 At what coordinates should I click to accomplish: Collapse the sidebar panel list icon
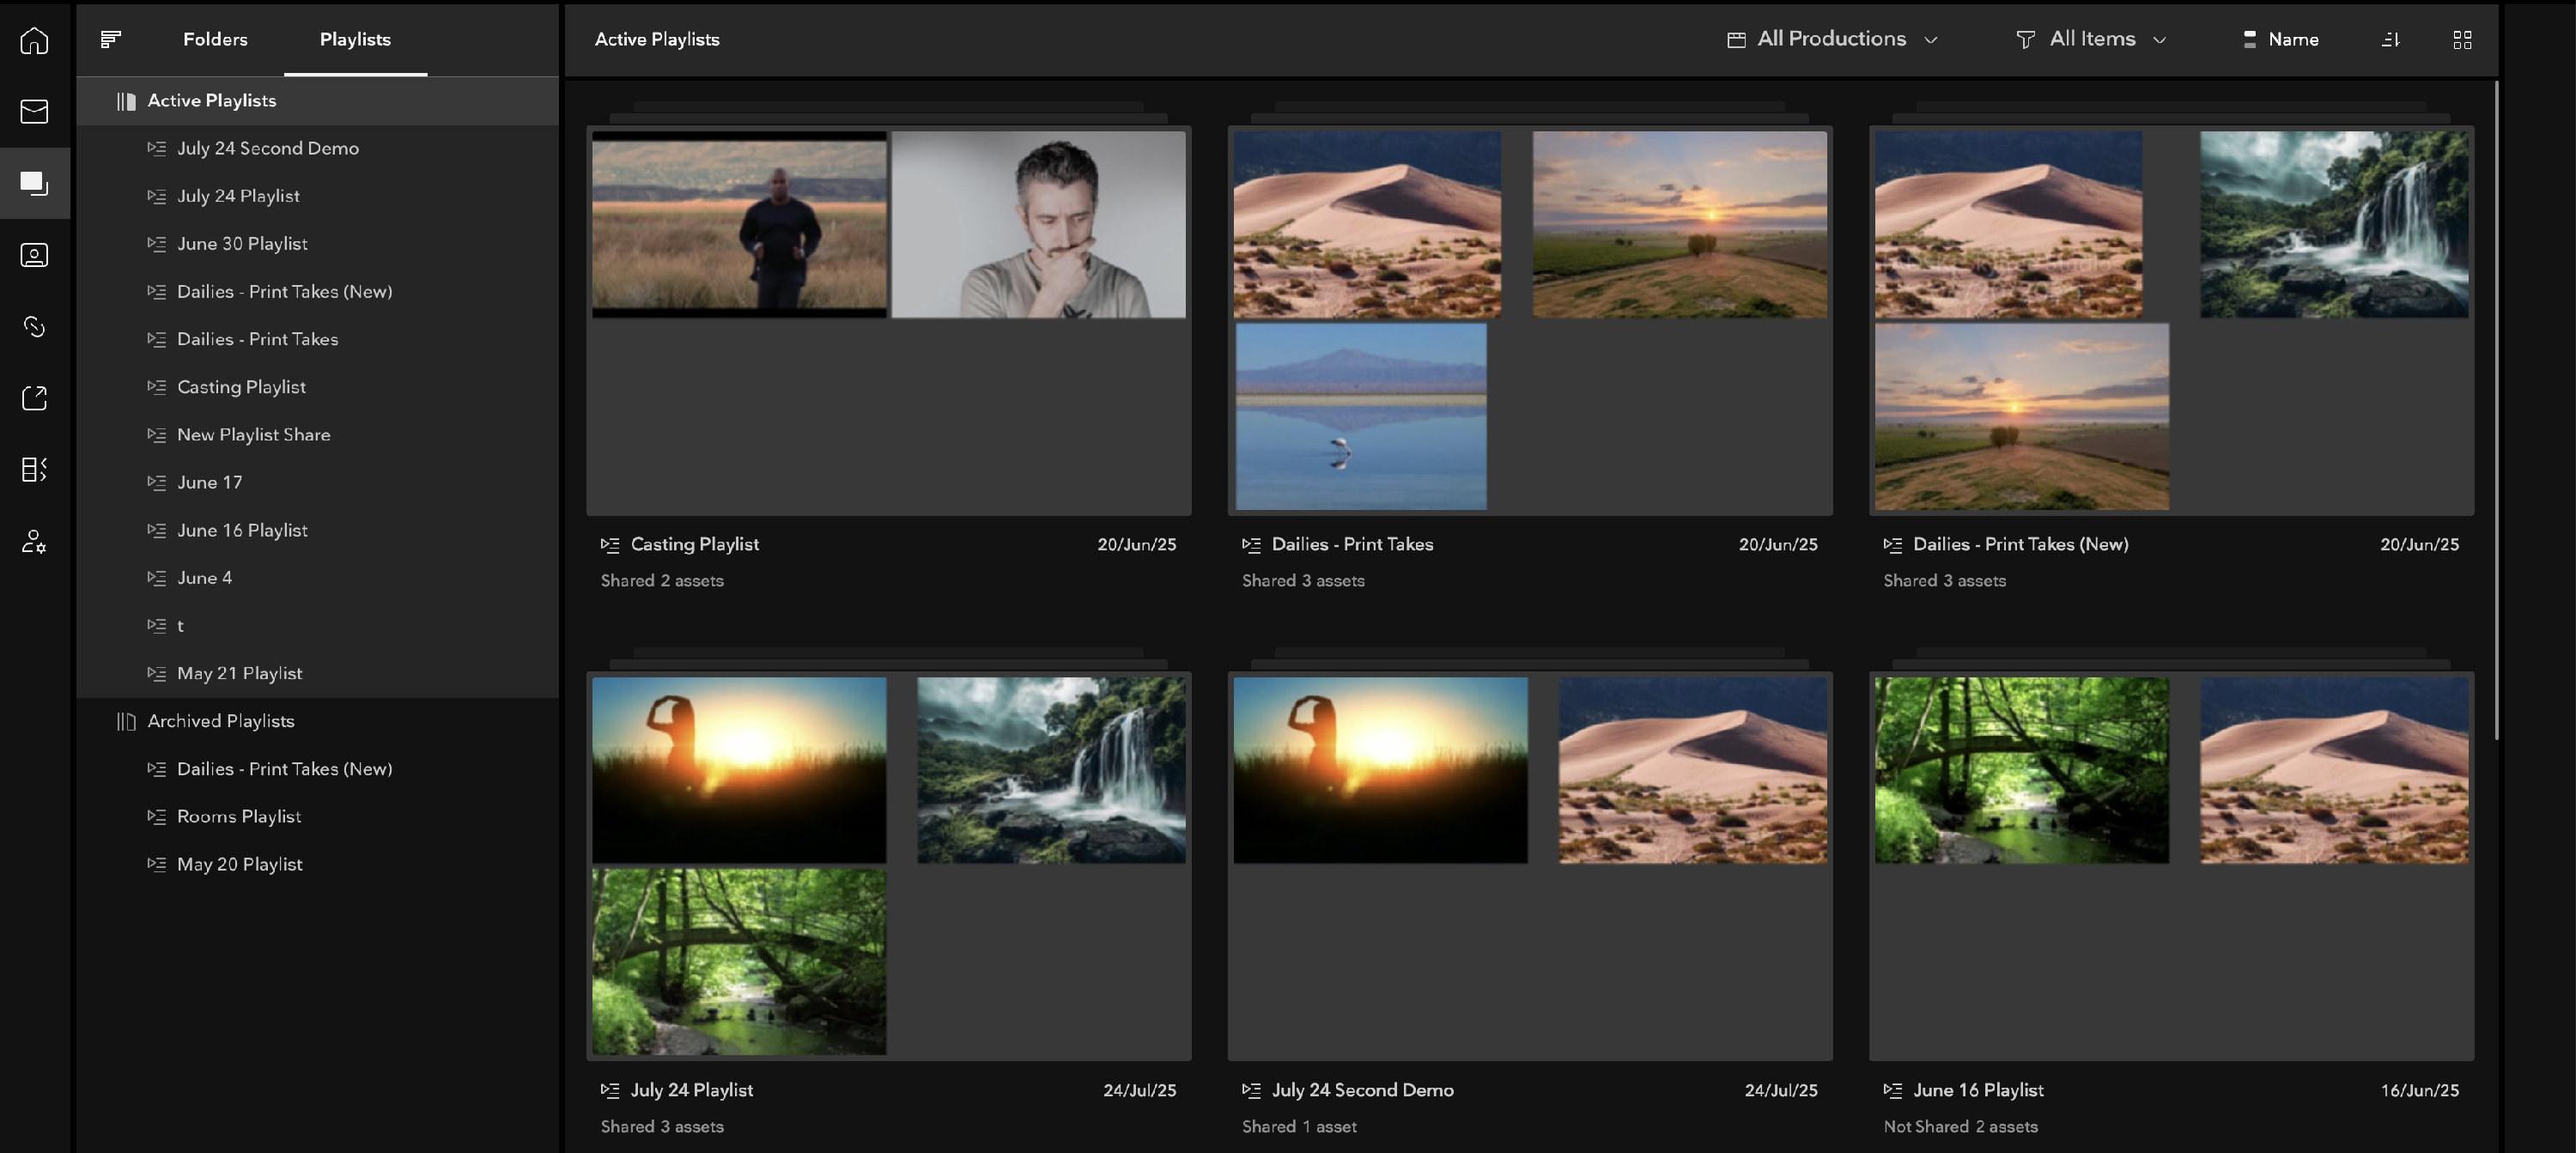[x=111, y=39]
